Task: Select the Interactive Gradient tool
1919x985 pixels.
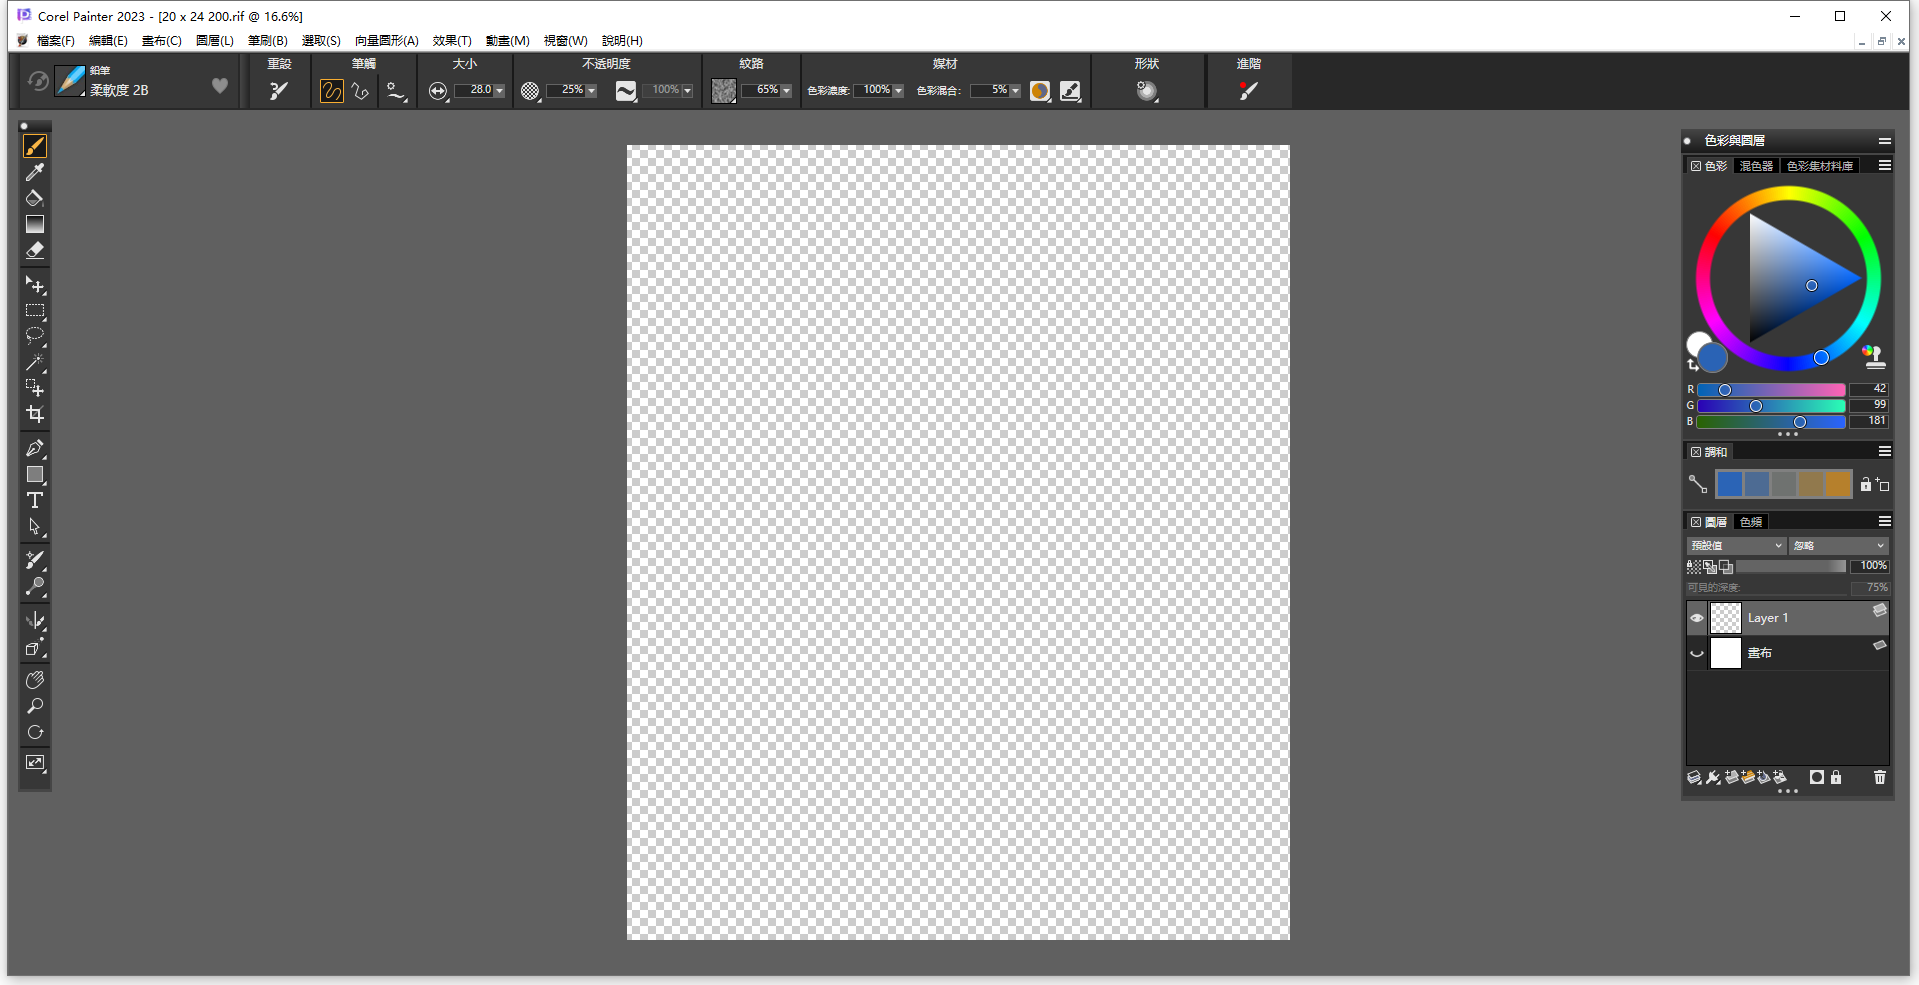Action: (x=35, y=224)
